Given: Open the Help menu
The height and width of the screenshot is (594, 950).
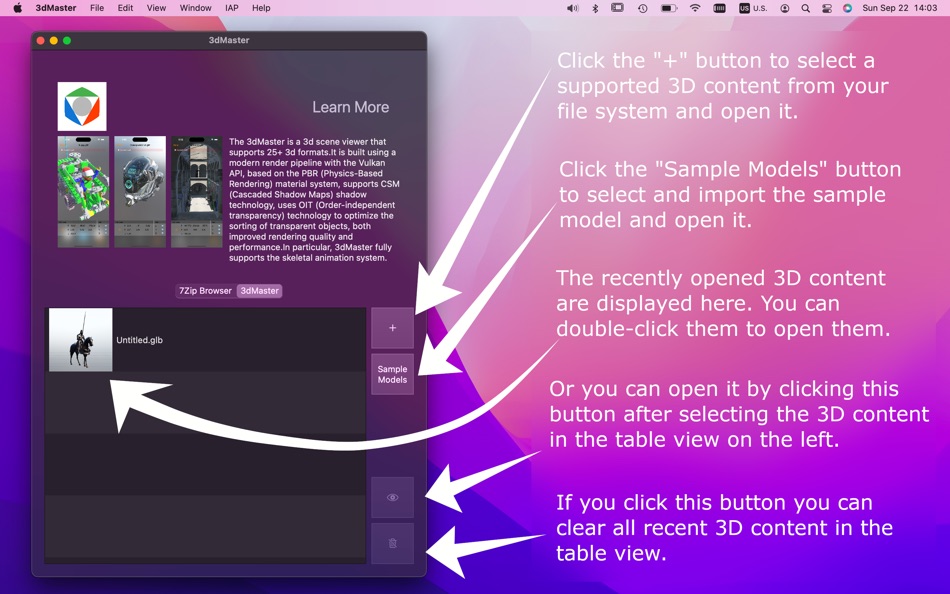Looking at the screenshot, I should 261,8.
